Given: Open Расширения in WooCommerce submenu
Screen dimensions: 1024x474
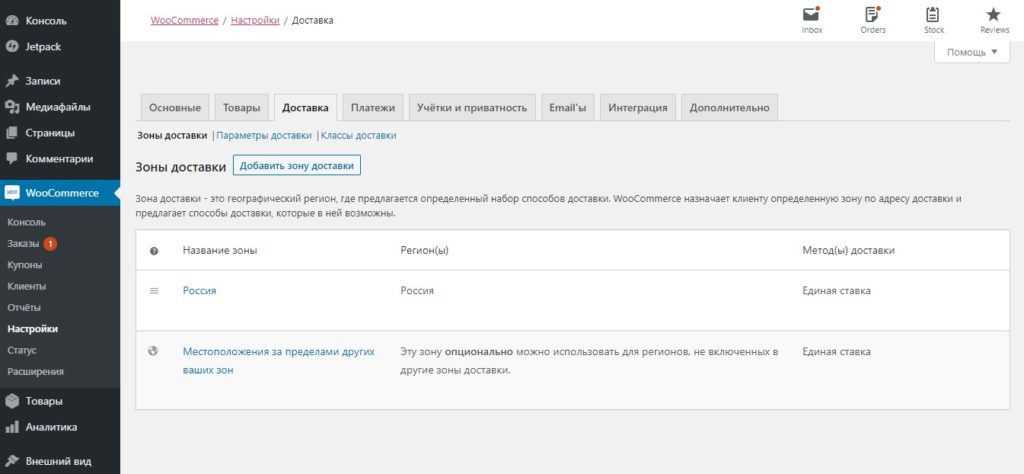Looking at the screenshot, I should tap(35, 371).
